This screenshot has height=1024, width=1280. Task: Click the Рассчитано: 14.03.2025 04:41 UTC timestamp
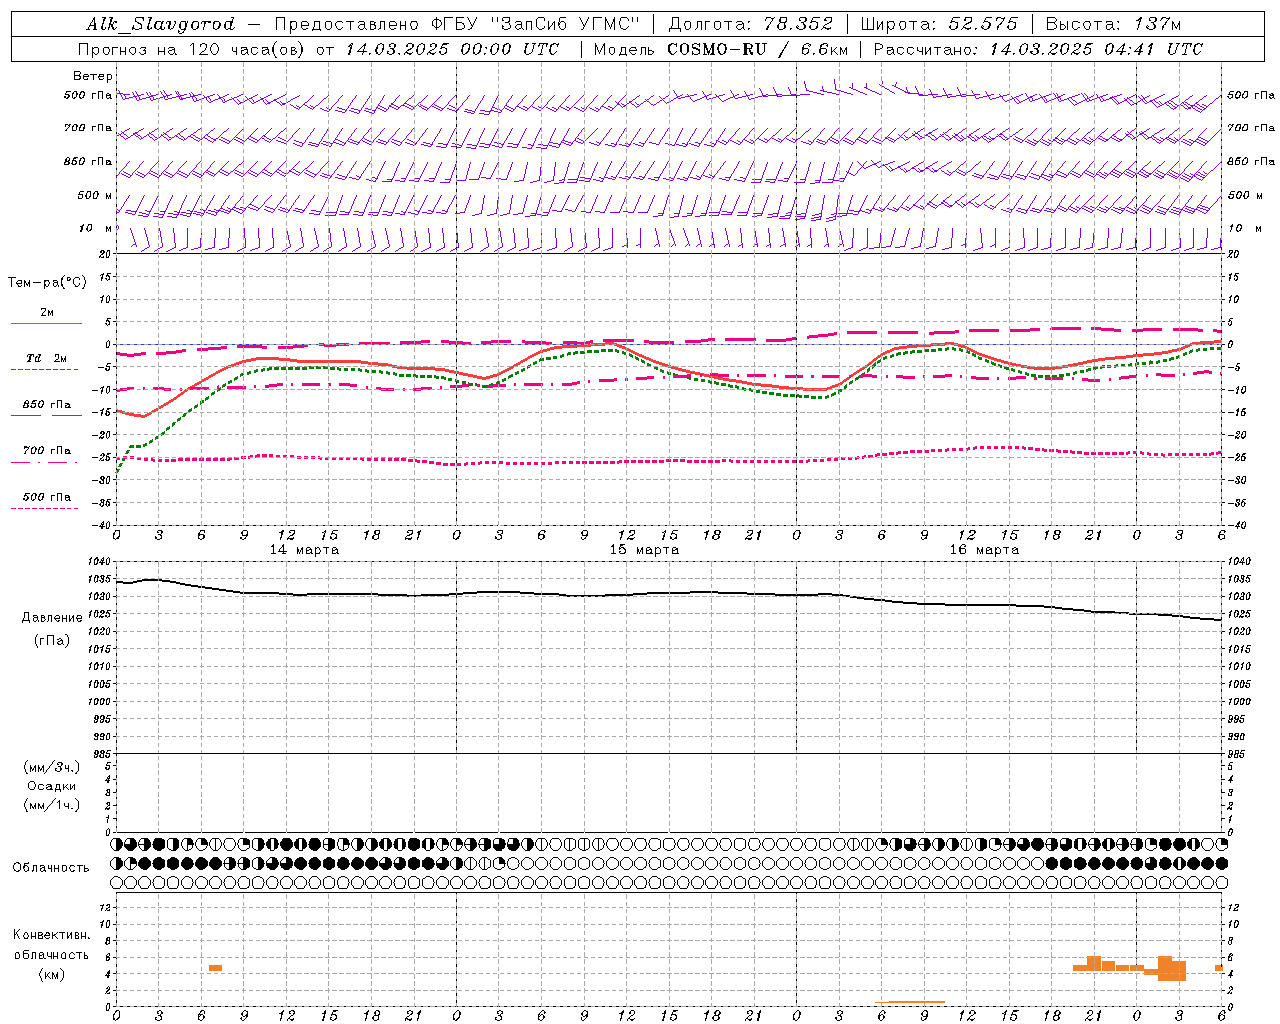1038,49
